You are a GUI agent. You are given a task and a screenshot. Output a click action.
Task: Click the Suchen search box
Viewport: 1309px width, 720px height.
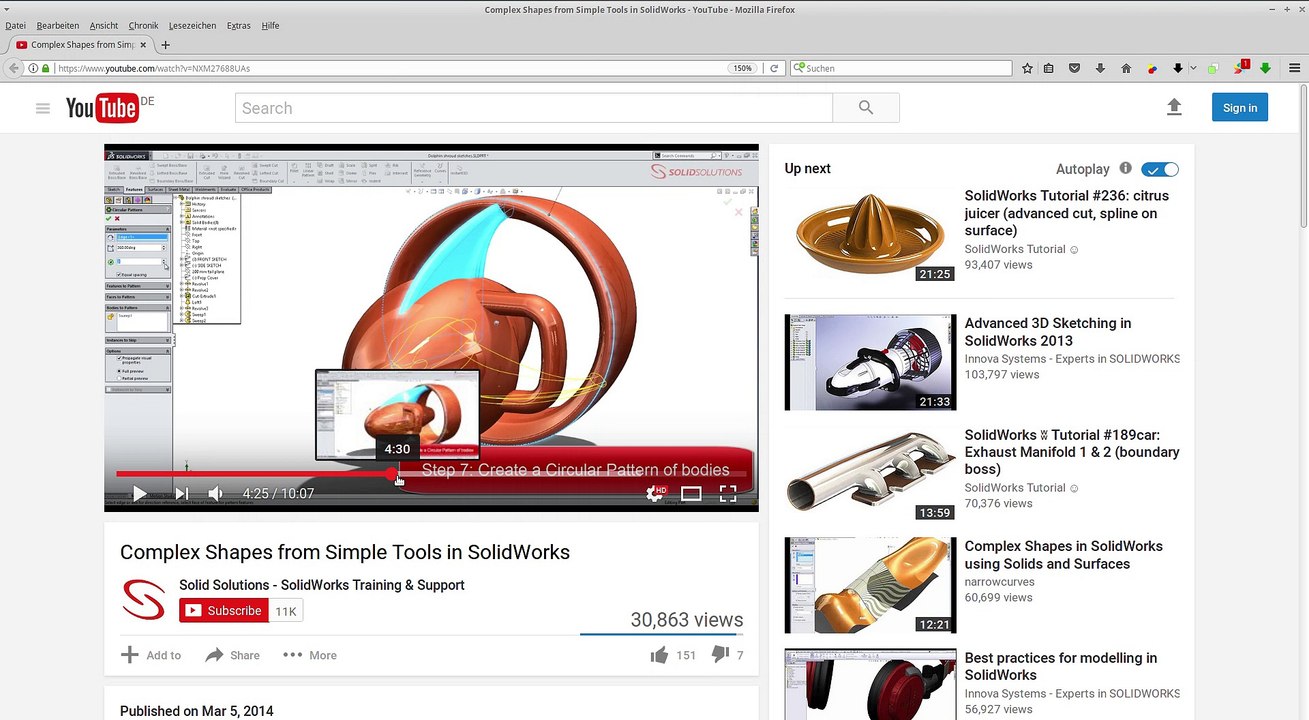pos(901,68)
